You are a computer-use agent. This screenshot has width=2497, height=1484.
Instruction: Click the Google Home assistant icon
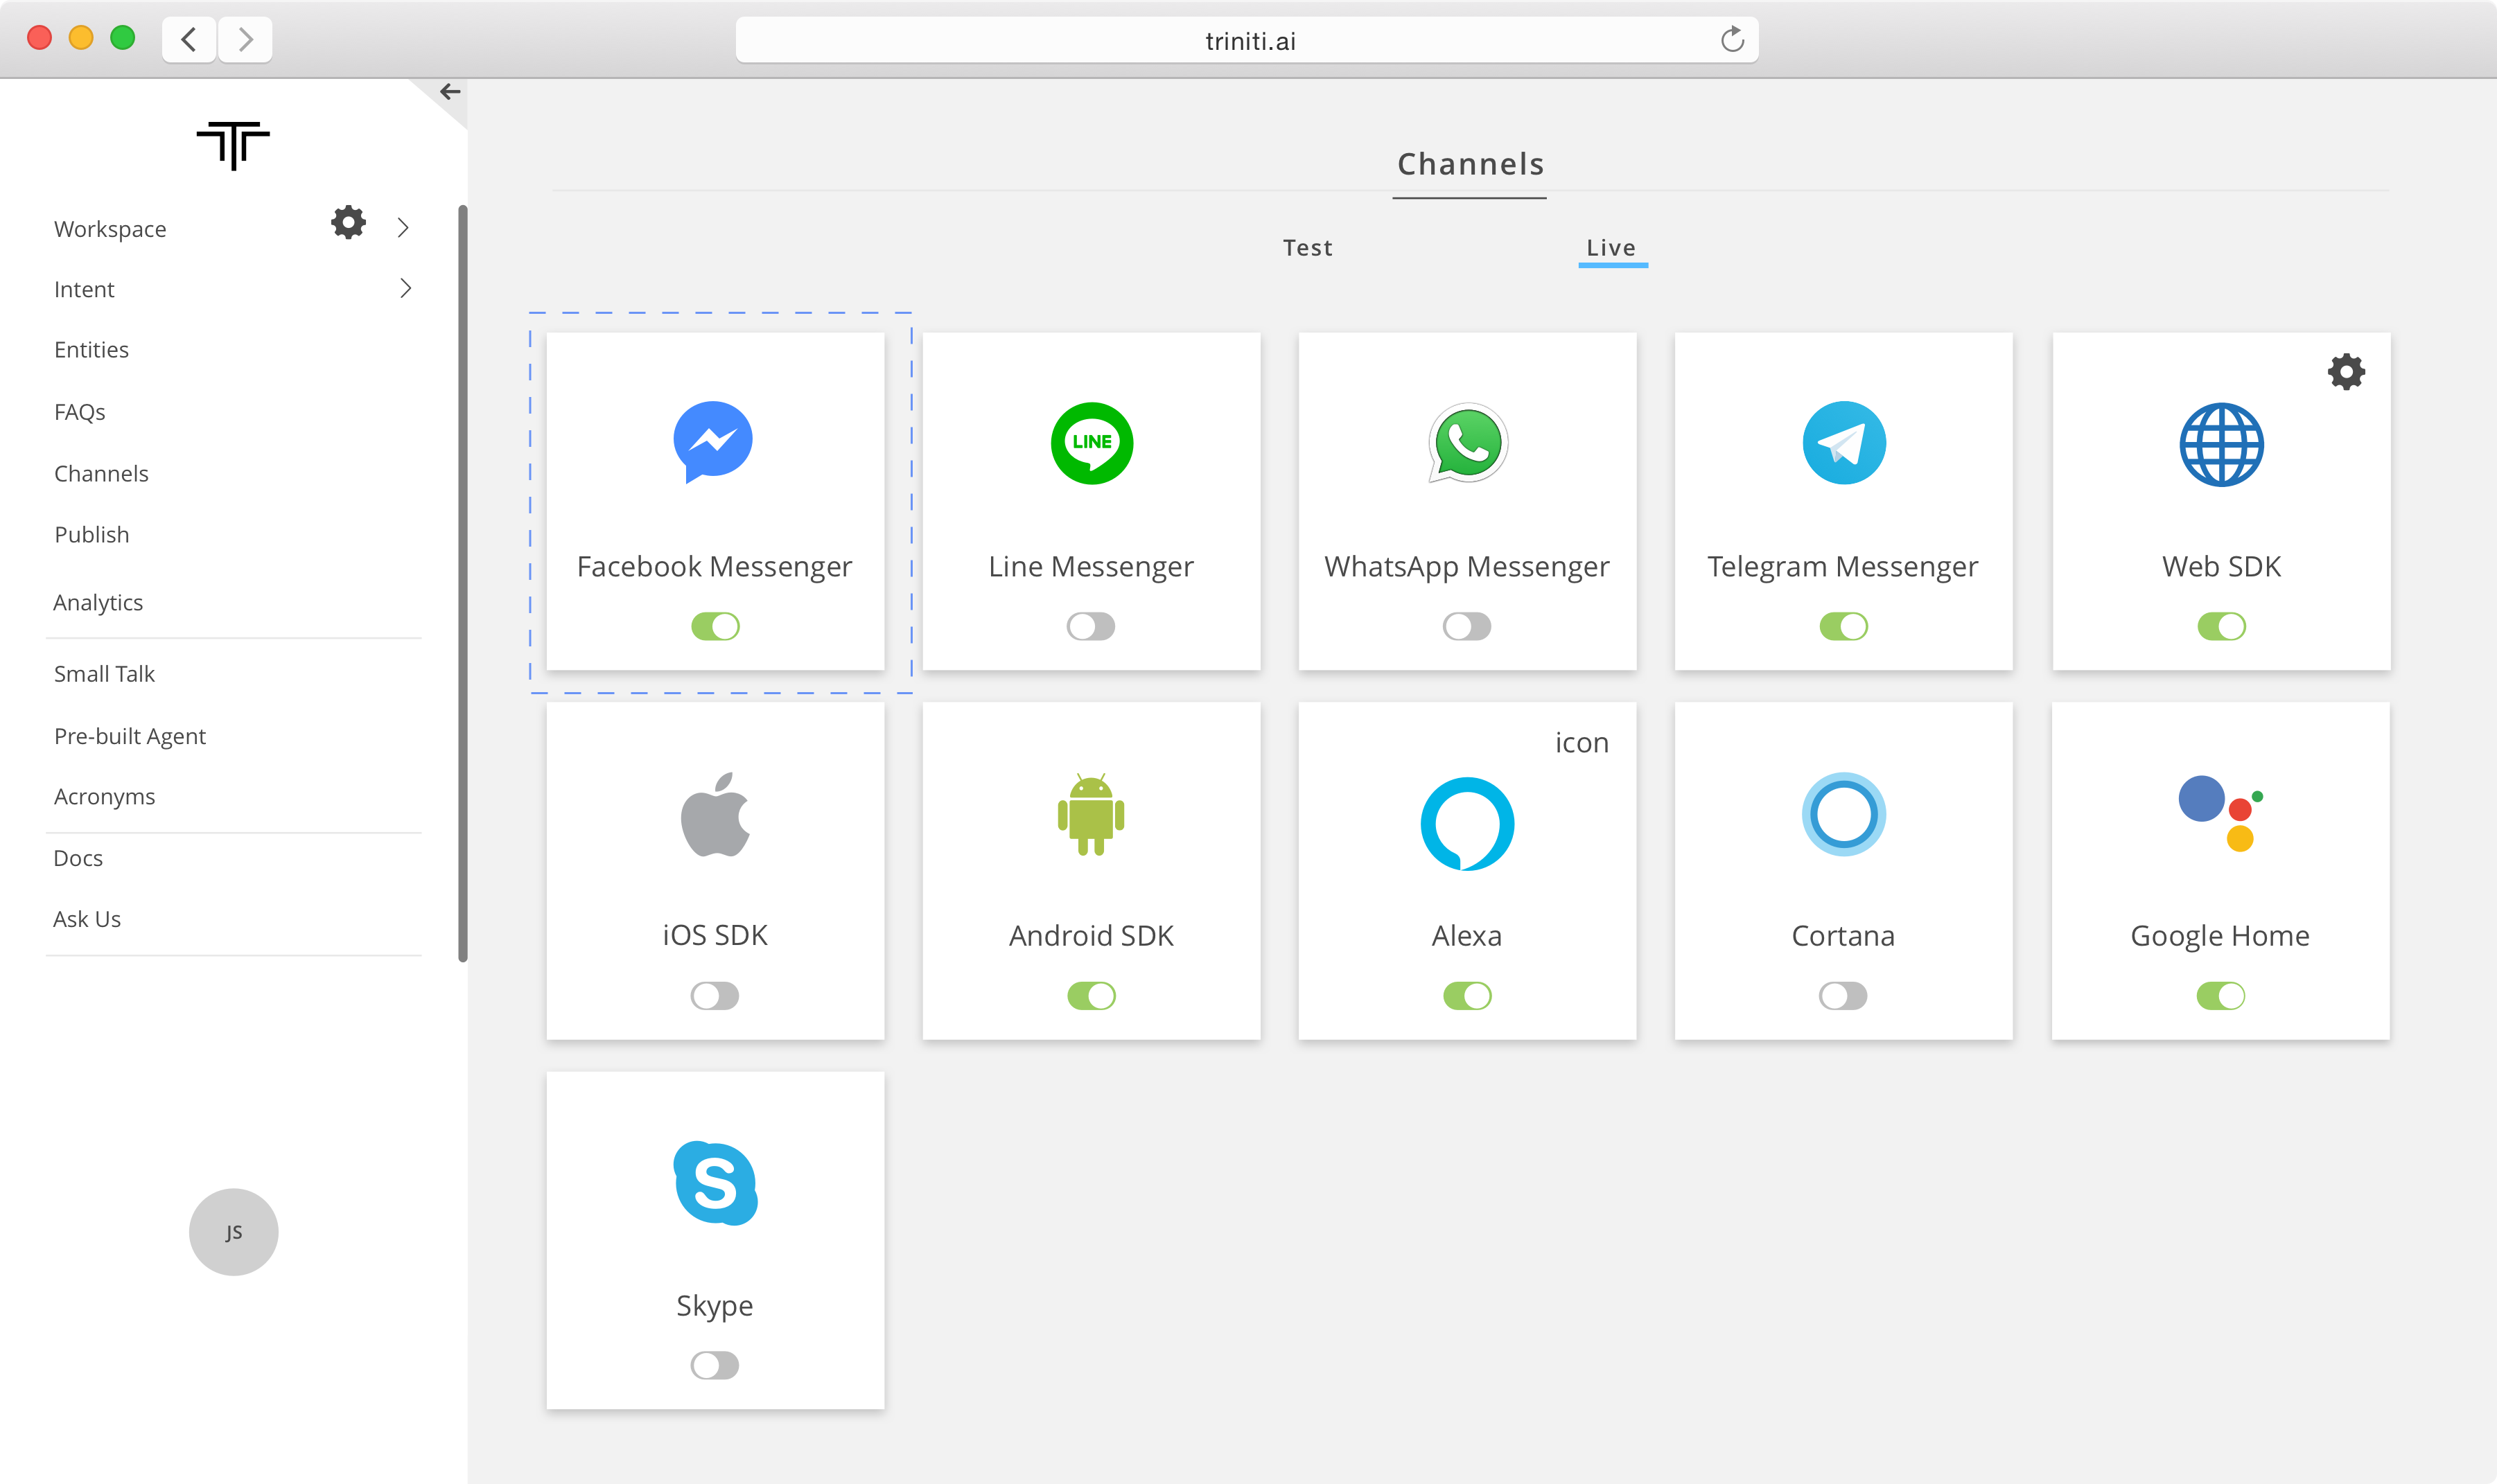click(2220, 813)
